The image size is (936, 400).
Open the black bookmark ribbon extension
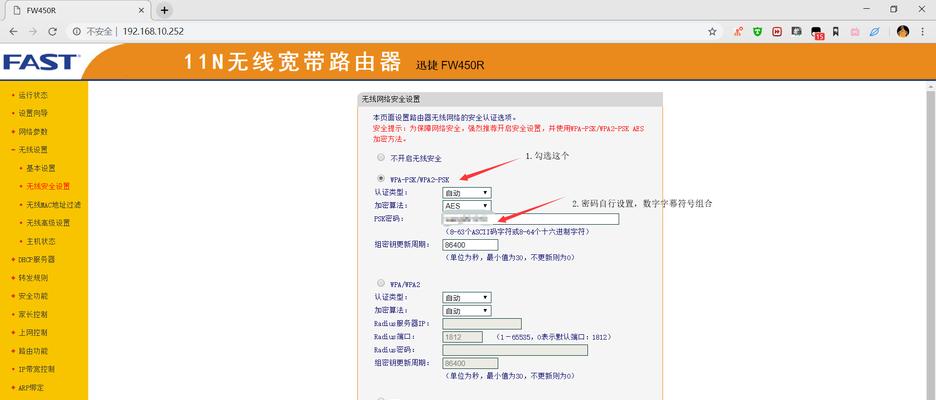click(x=836, y=32)
